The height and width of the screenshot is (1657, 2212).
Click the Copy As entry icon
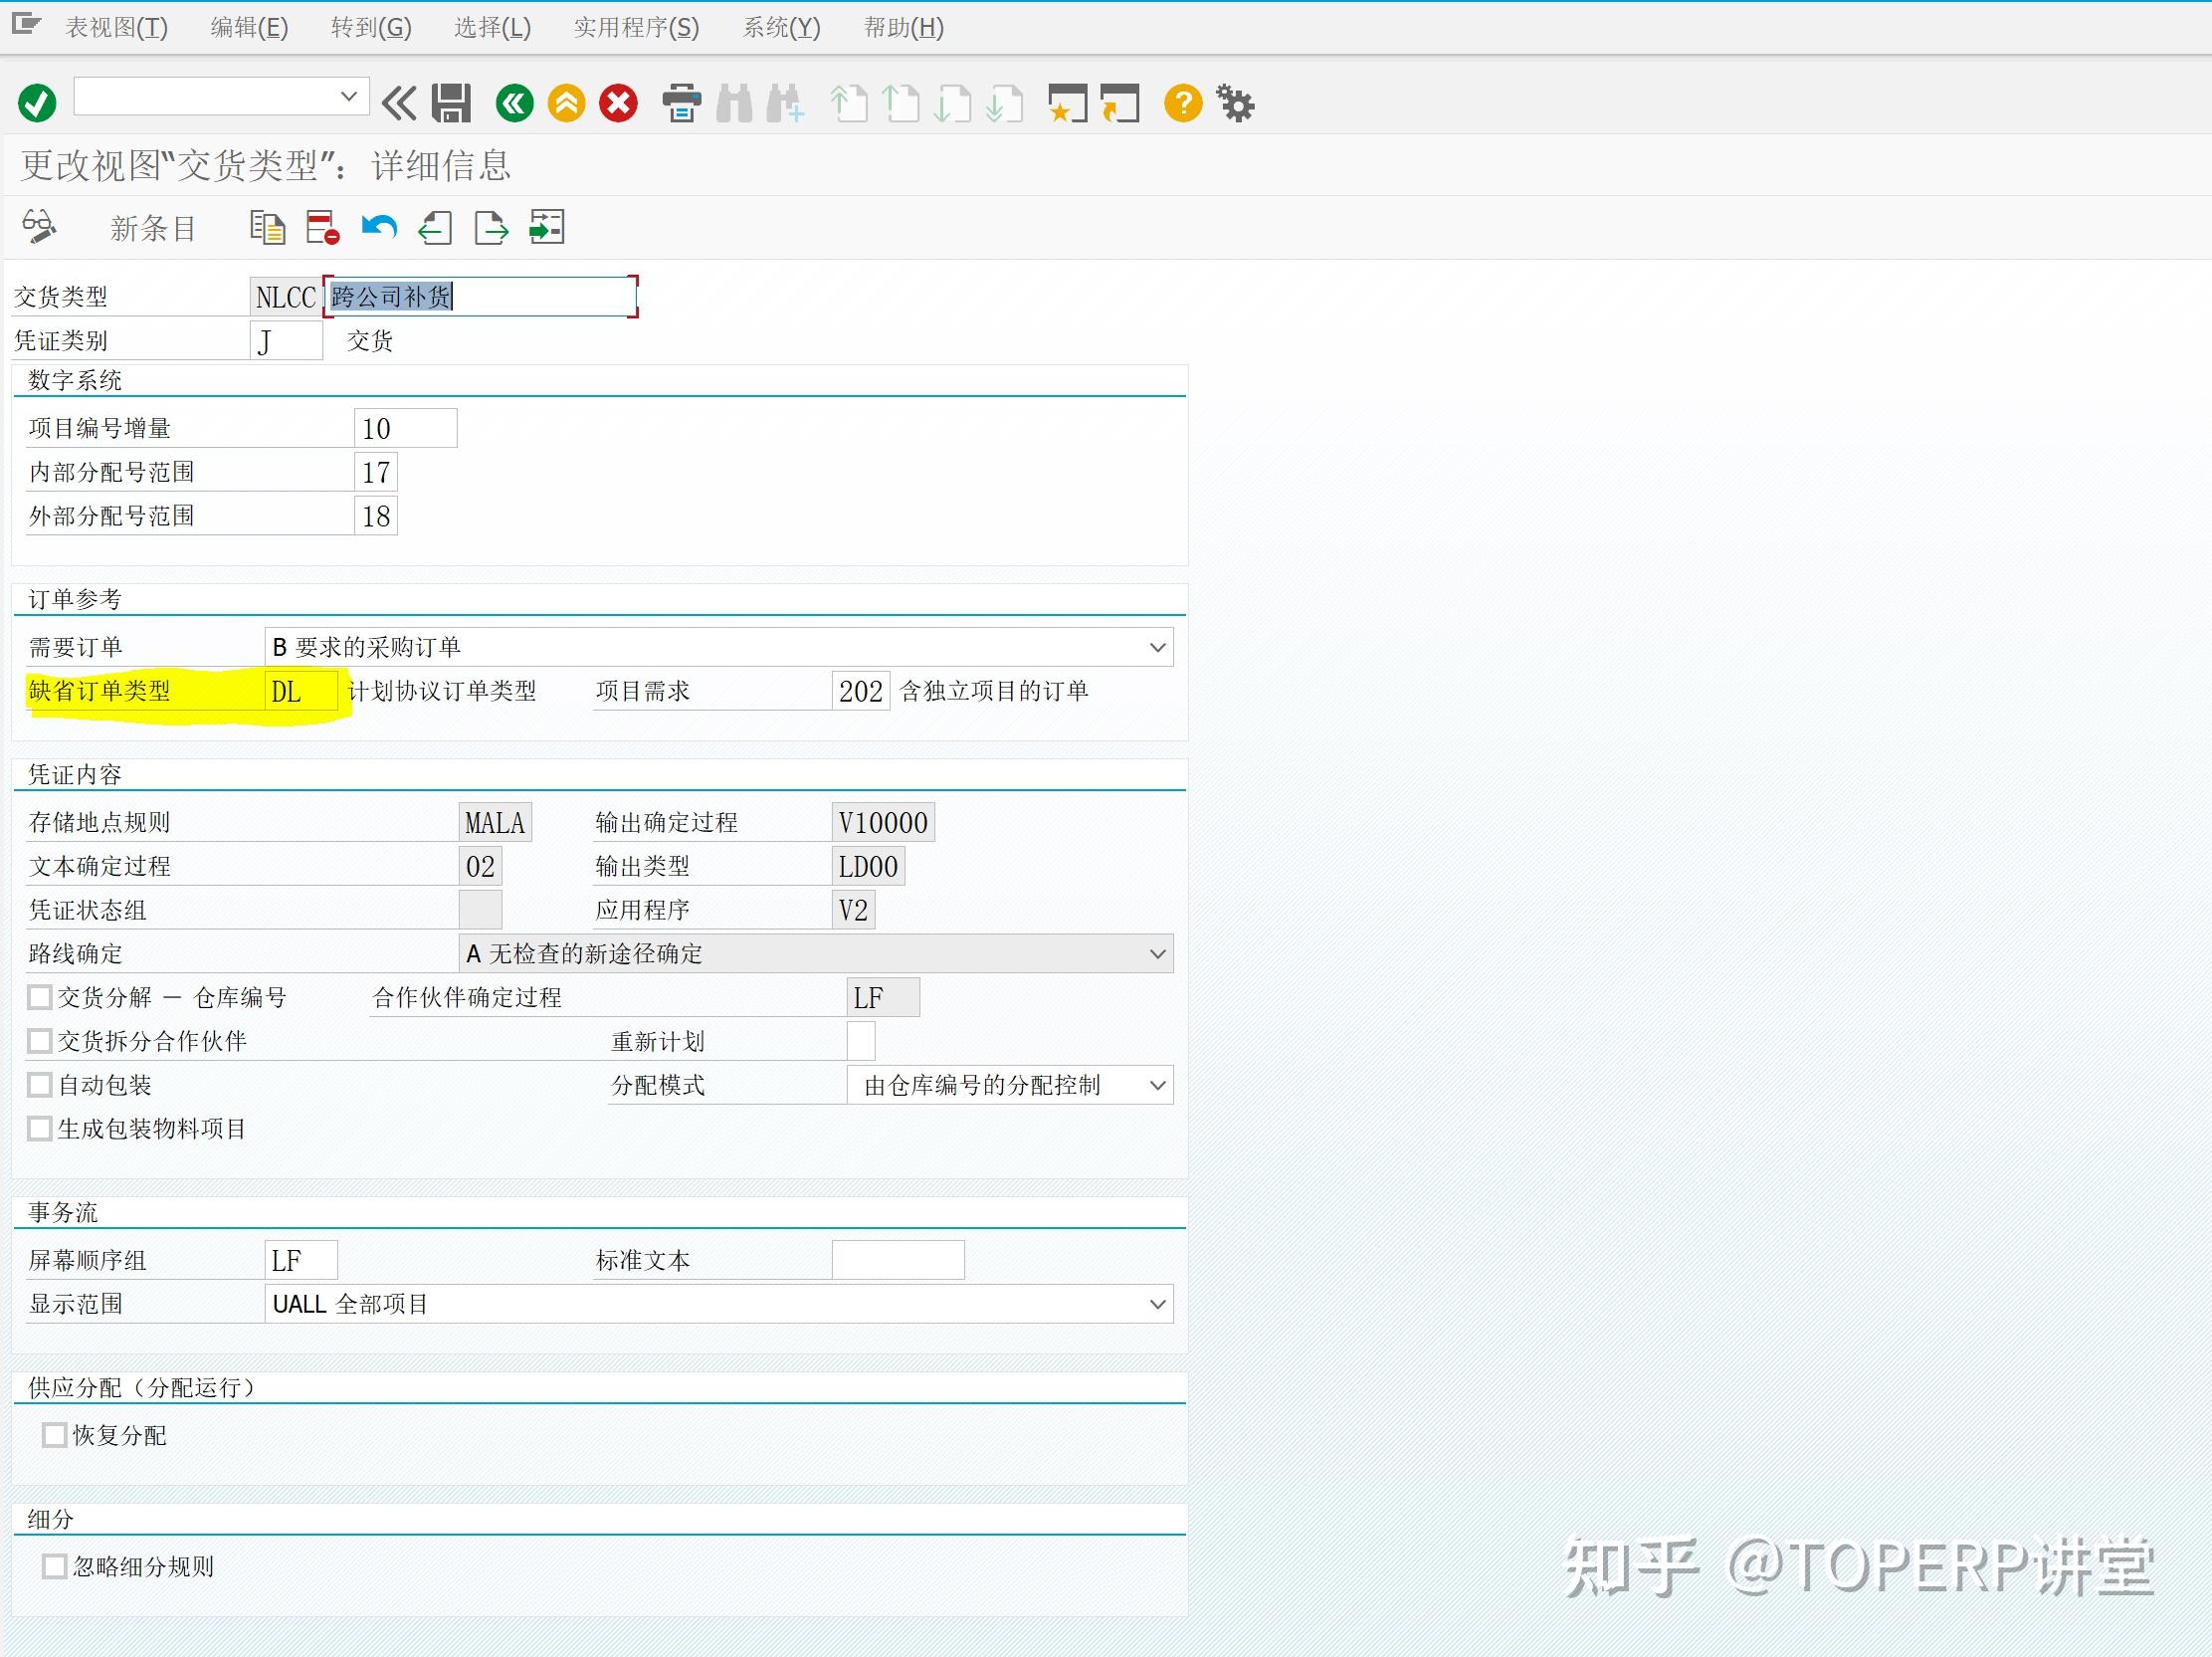click(x=267, y=227)
